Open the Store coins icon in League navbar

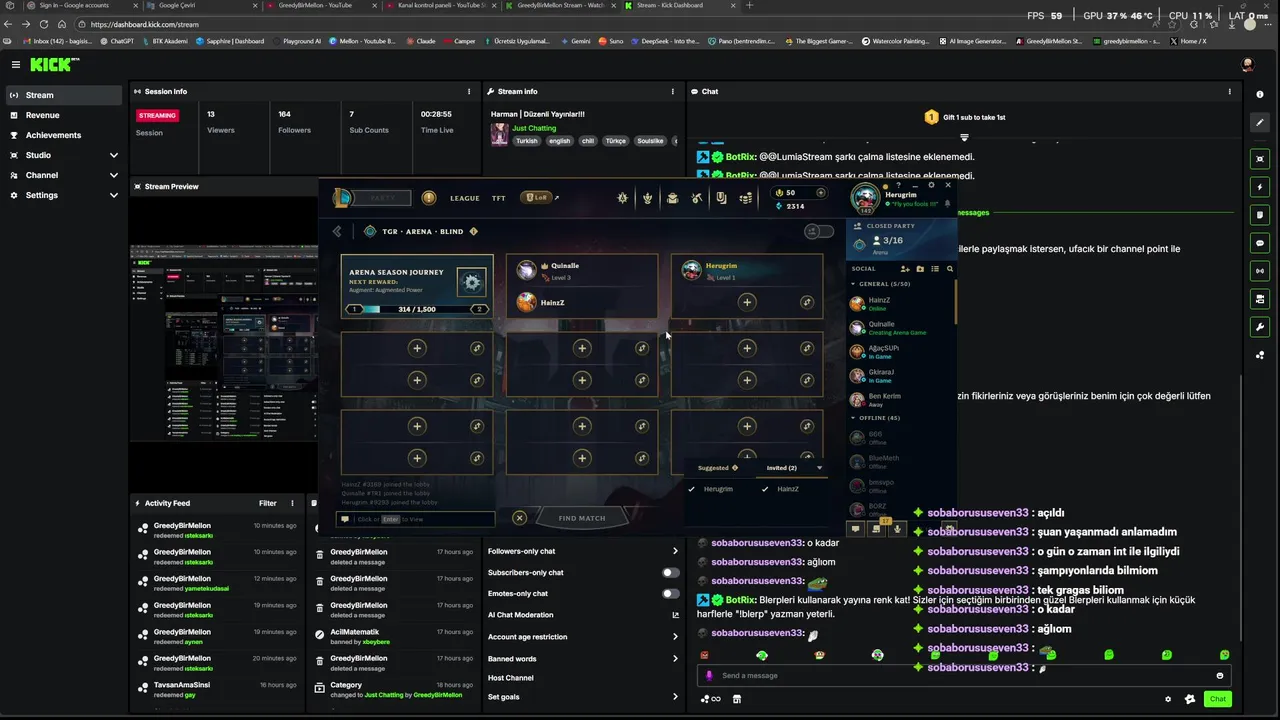pos(746,198)
